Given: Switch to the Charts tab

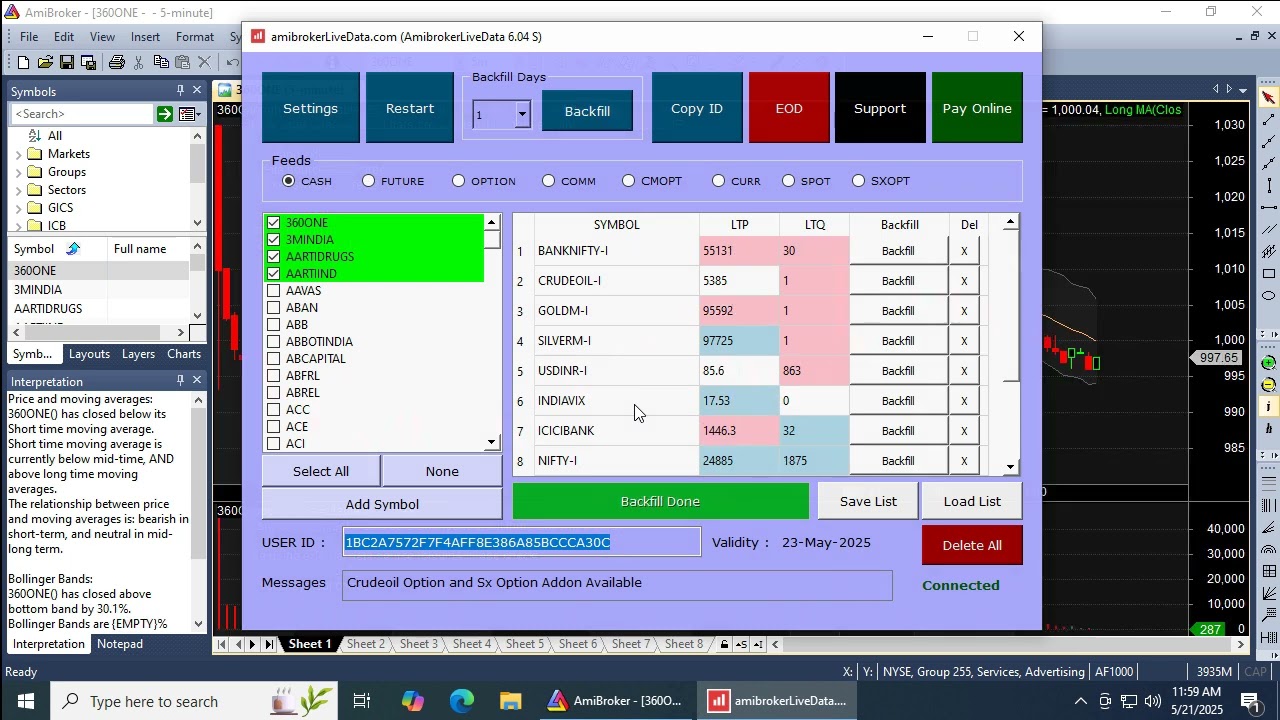Looking at the screenshot, I should pyautogui.click(x=184, y=354).
